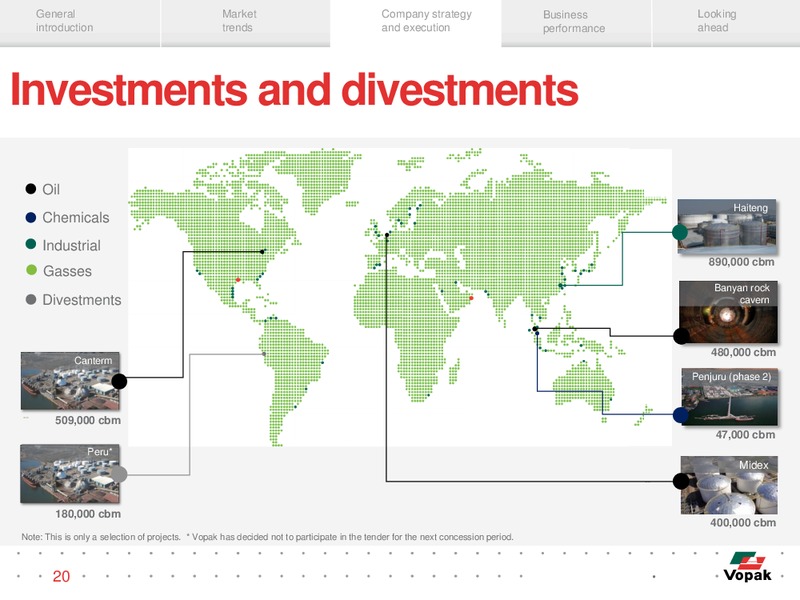This screenshot has height=600, width=800.
Task: Click the black Singapore dot on the map
Action: click(535, 329)
